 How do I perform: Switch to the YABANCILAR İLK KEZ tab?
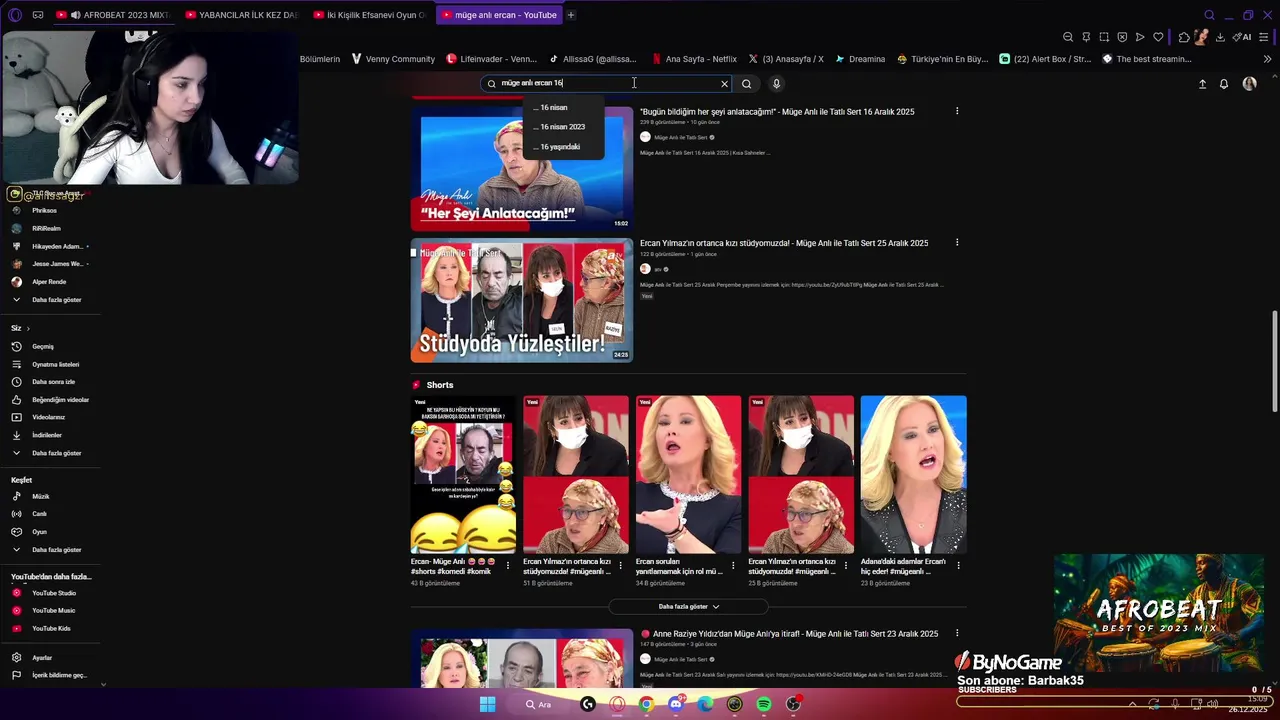(241, 15)
